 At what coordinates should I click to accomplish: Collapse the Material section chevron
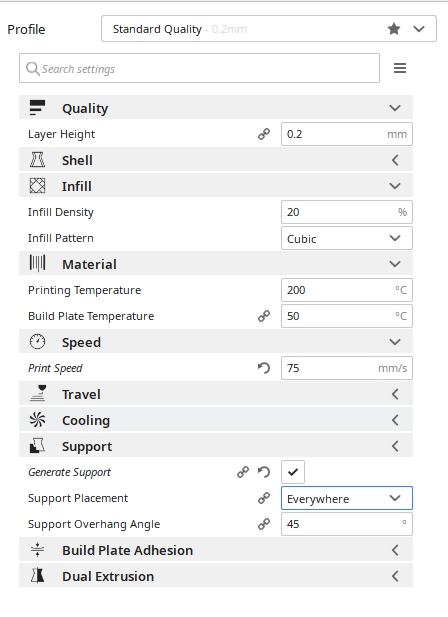[x=395, y=264]
